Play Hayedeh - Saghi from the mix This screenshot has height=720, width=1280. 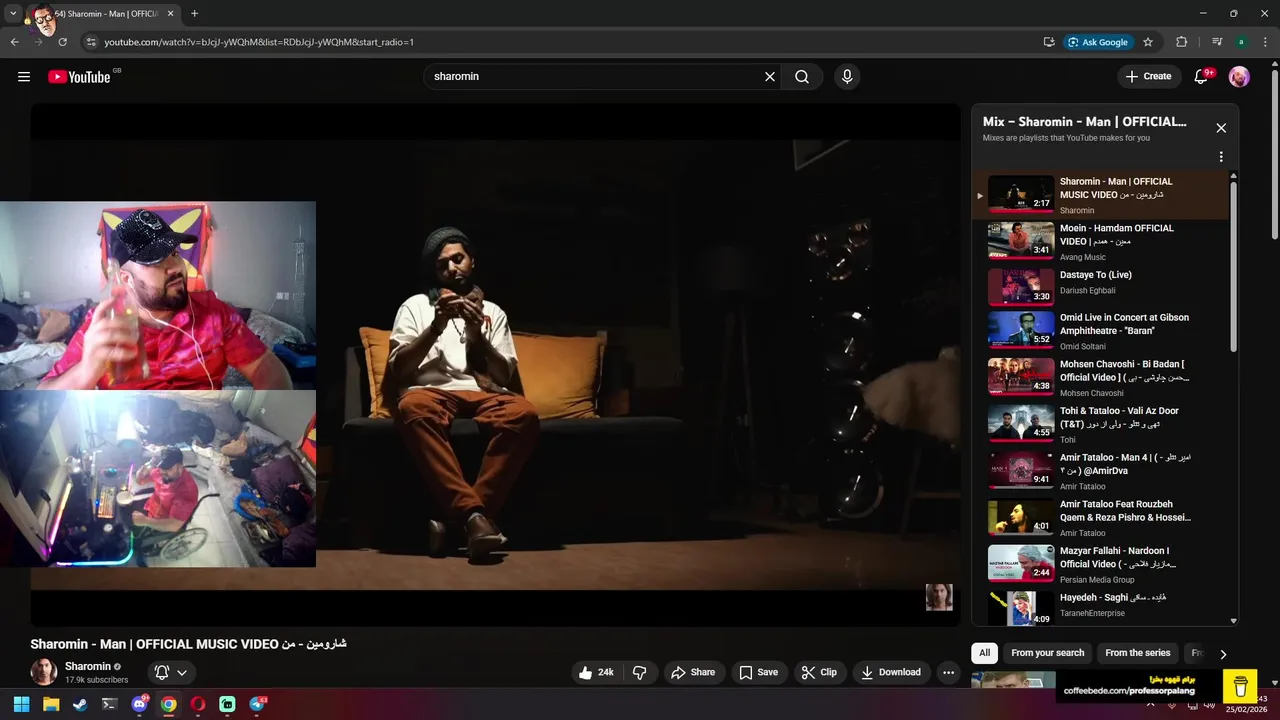pyautogui.click(x=1100, y=606)
